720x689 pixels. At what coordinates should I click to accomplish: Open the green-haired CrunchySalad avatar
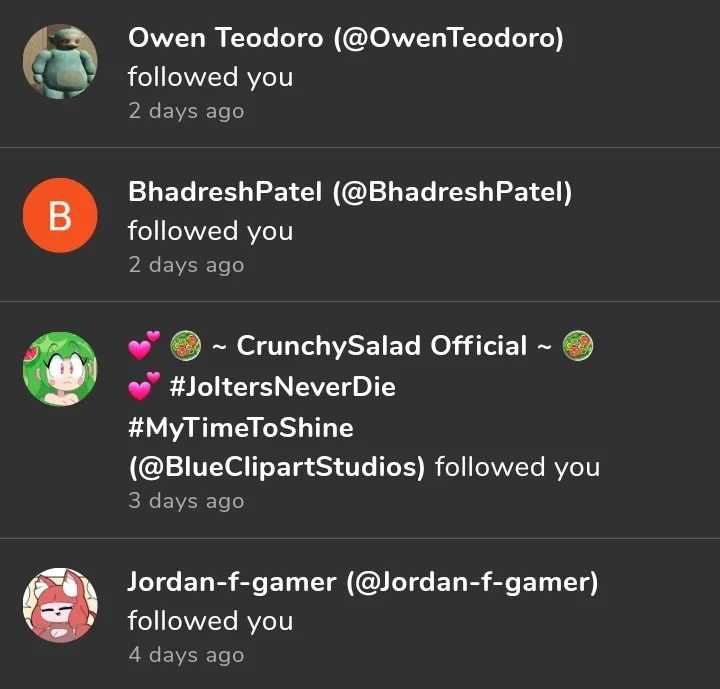click(x=60, y=369)
